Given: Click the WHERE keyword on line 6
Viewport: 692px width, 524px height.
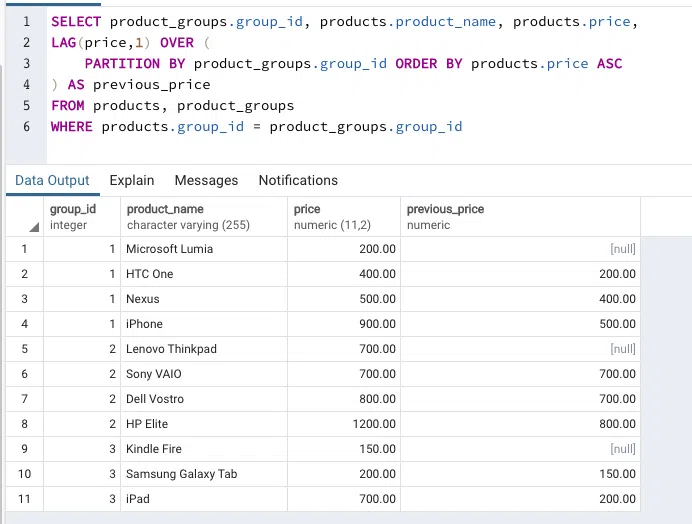Looking at the screenshot, I should click(72, 127).
